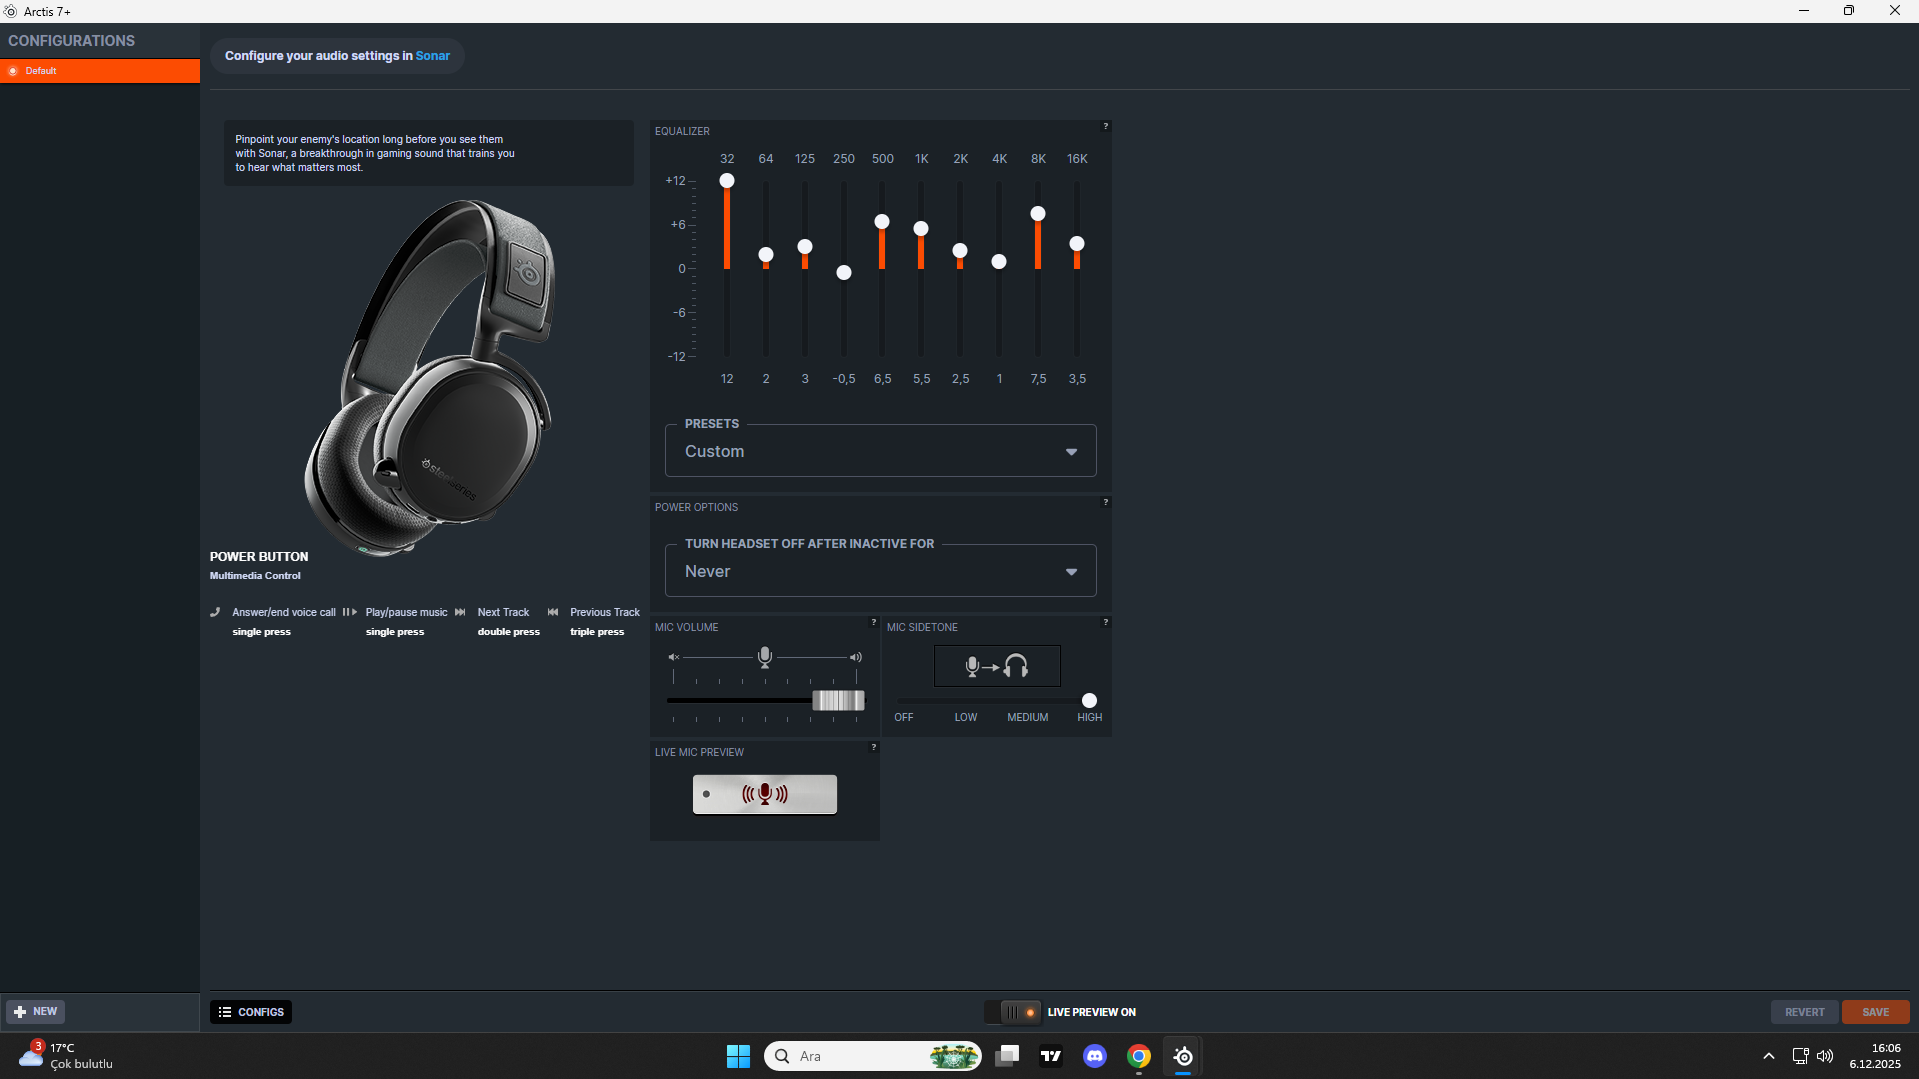The height and width of the screenshot is (1079, 1919).
Task: Open Task View in the taskbar
Action: [x=1007, y=1056]
